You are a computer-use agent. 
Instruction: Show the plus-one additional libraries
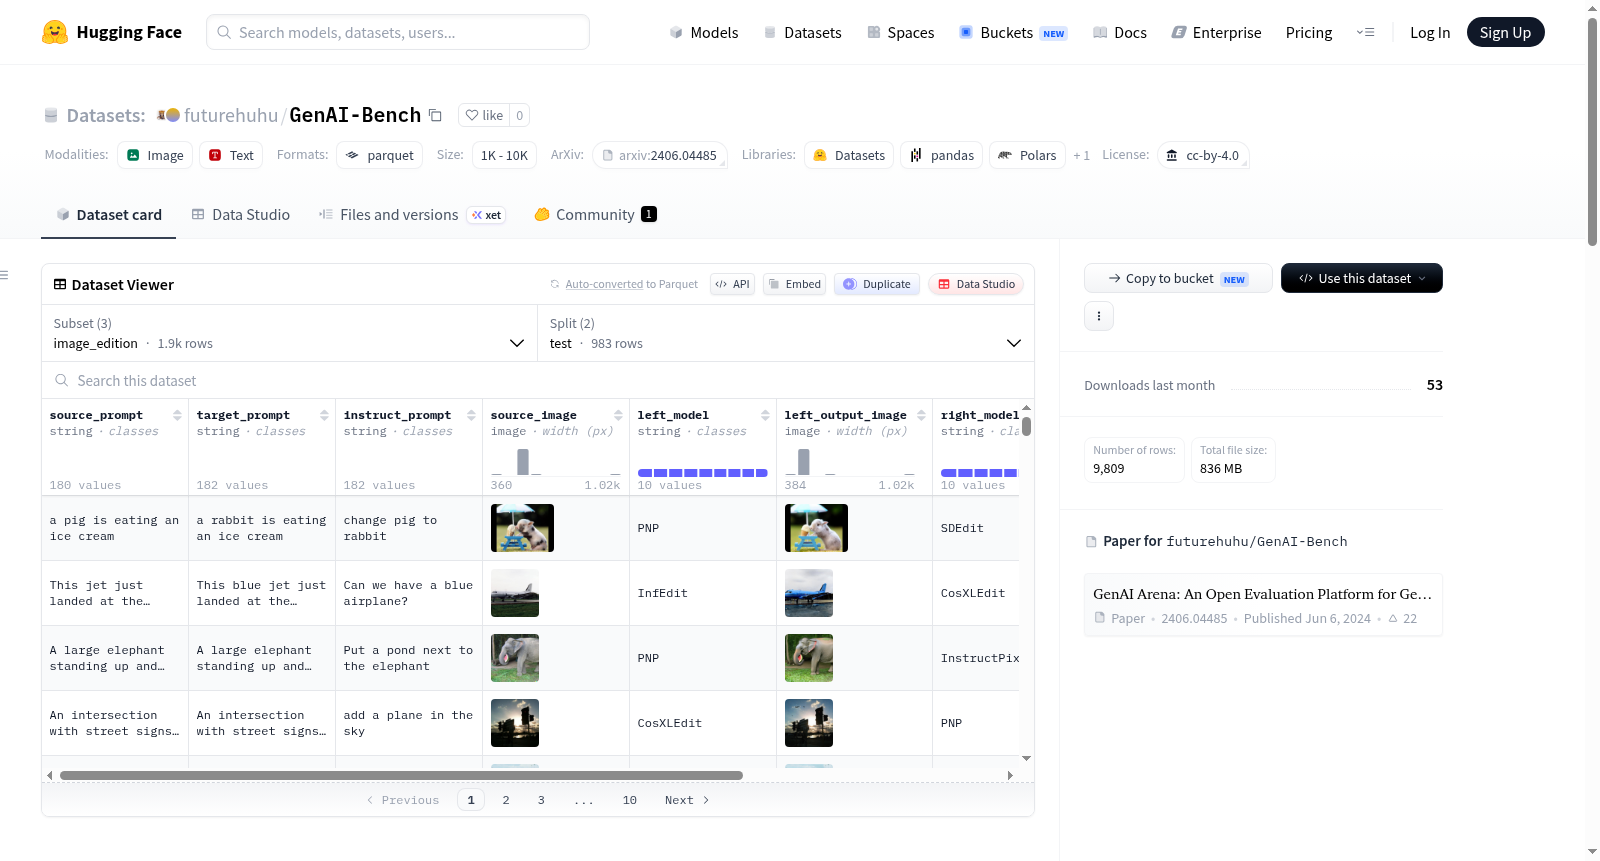[x=1081, y=156]
